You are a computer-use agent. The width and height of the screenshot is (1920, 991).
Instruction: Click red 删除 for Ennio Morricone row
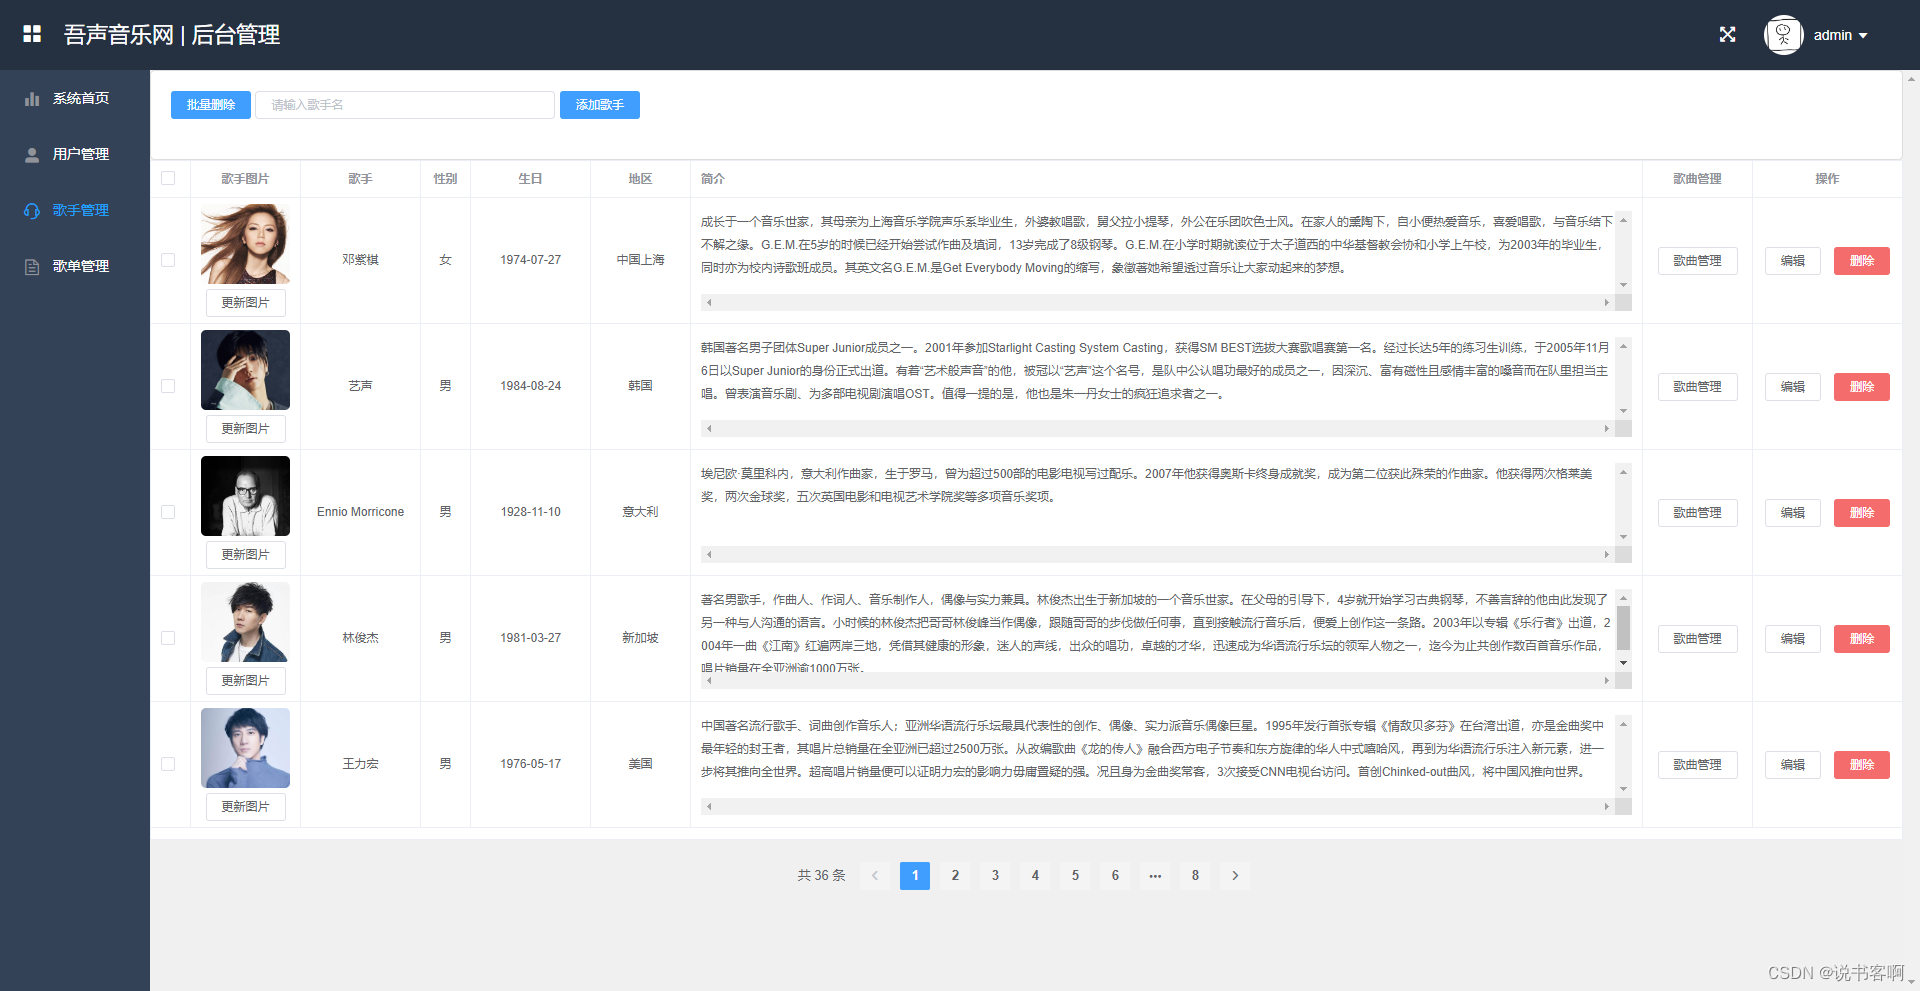pyautogui.click(x=1862, y=513)
